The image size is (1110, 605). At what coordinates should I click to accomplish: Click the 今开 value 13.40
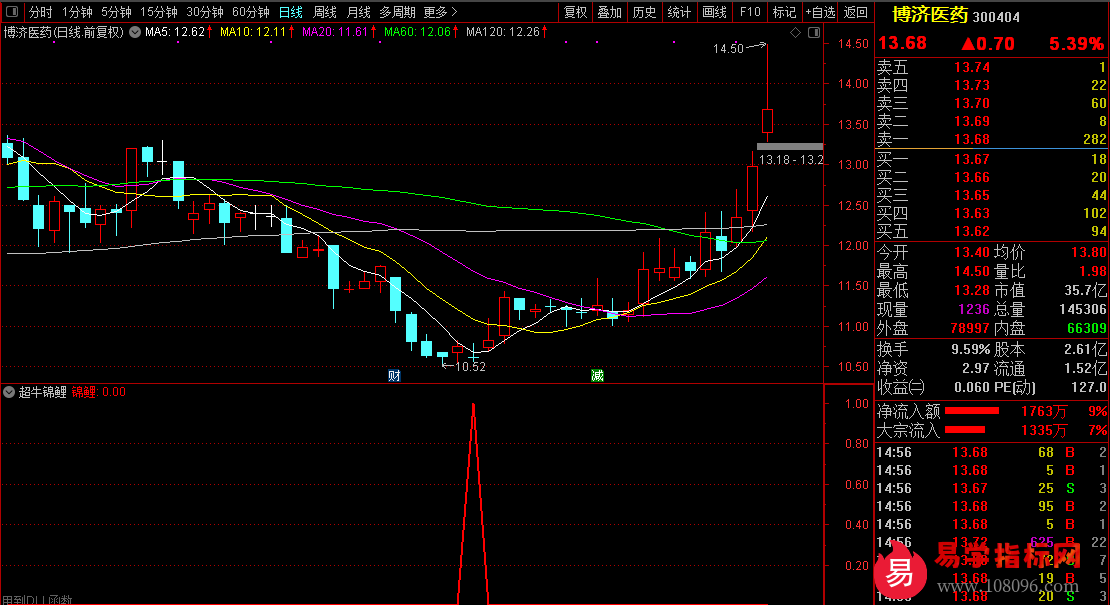click(x=972, y=253)
